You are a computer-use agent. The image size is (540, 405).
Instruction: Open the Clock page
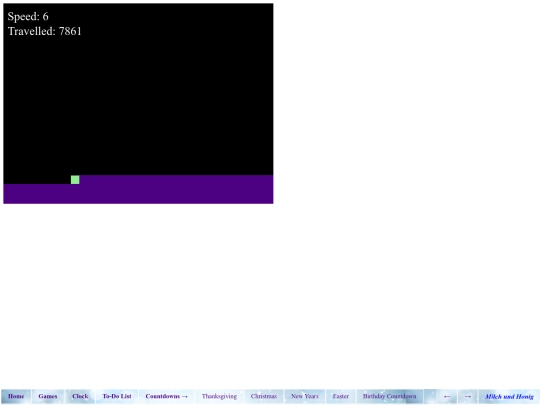(x=80, y=396)
